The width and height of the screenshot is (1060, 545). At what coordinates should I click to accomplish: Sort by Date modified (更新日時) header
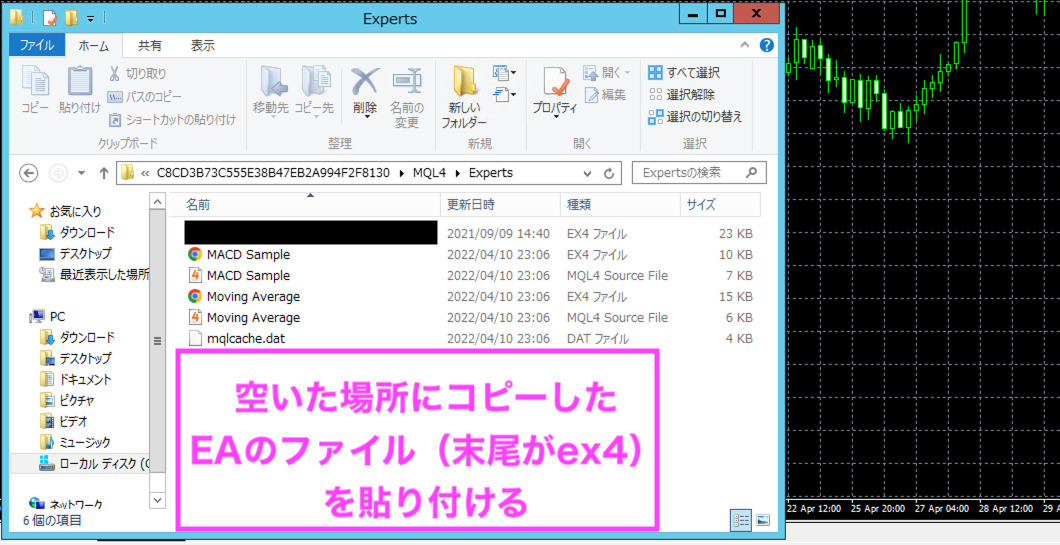point(502,204)
